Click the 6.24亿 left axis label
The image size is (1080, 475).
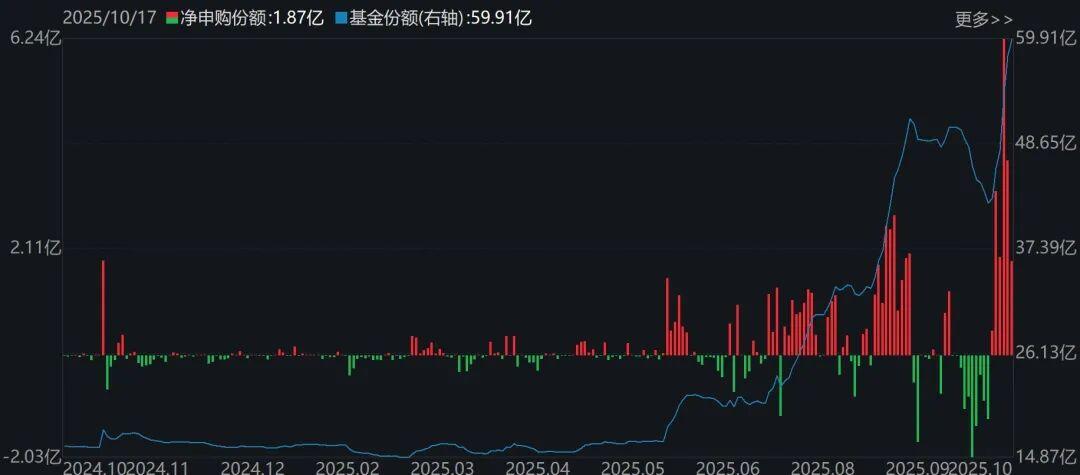click(x=31, y=38)
